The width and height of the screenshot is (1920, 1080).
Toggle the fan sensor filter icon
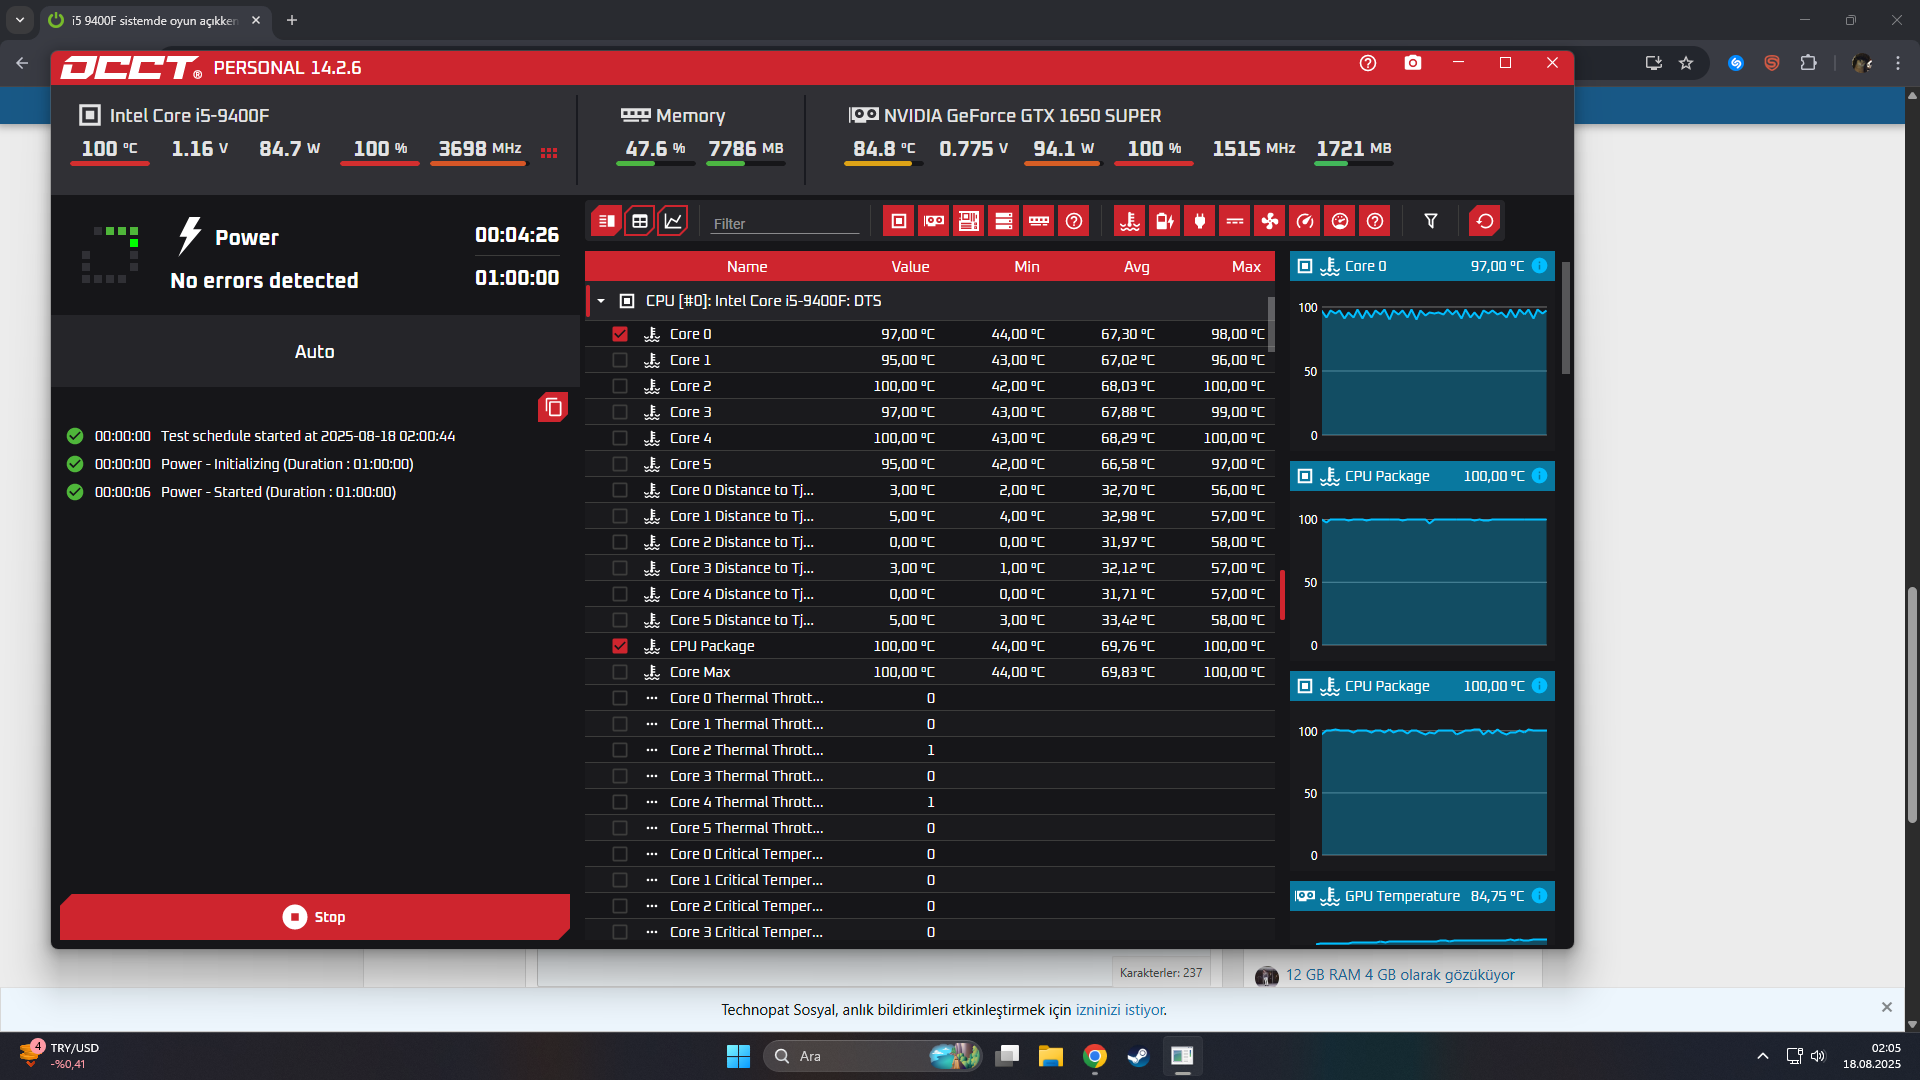(x=1270, y=221)
